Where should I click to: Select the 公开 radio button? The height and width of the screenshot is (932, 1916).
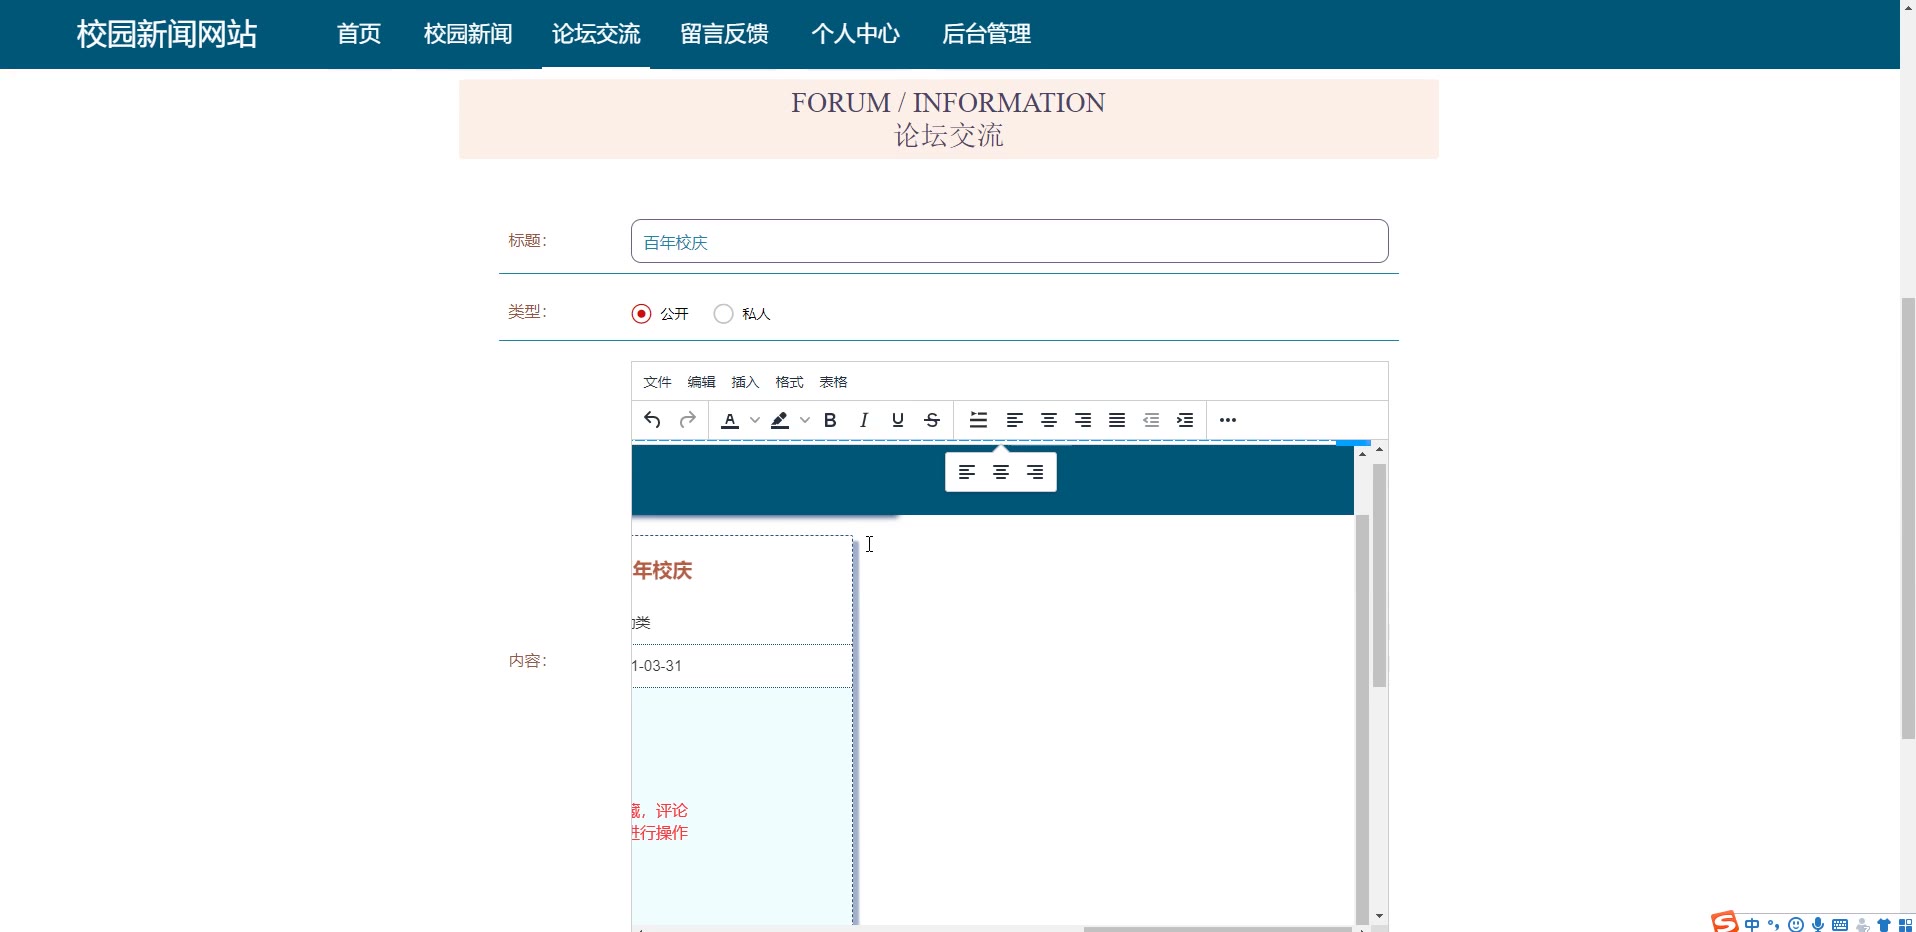tap(641, 314)
